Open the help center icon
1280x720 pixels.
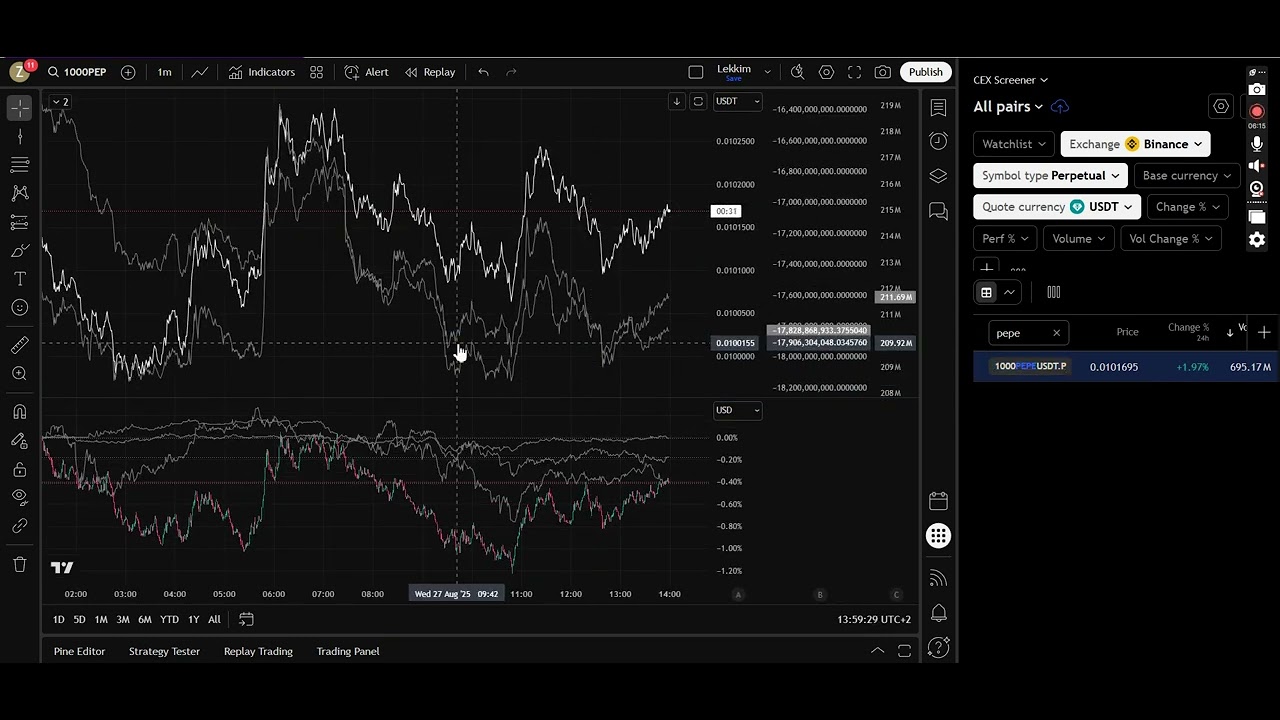pyautogui.click(x=938, y=648)
